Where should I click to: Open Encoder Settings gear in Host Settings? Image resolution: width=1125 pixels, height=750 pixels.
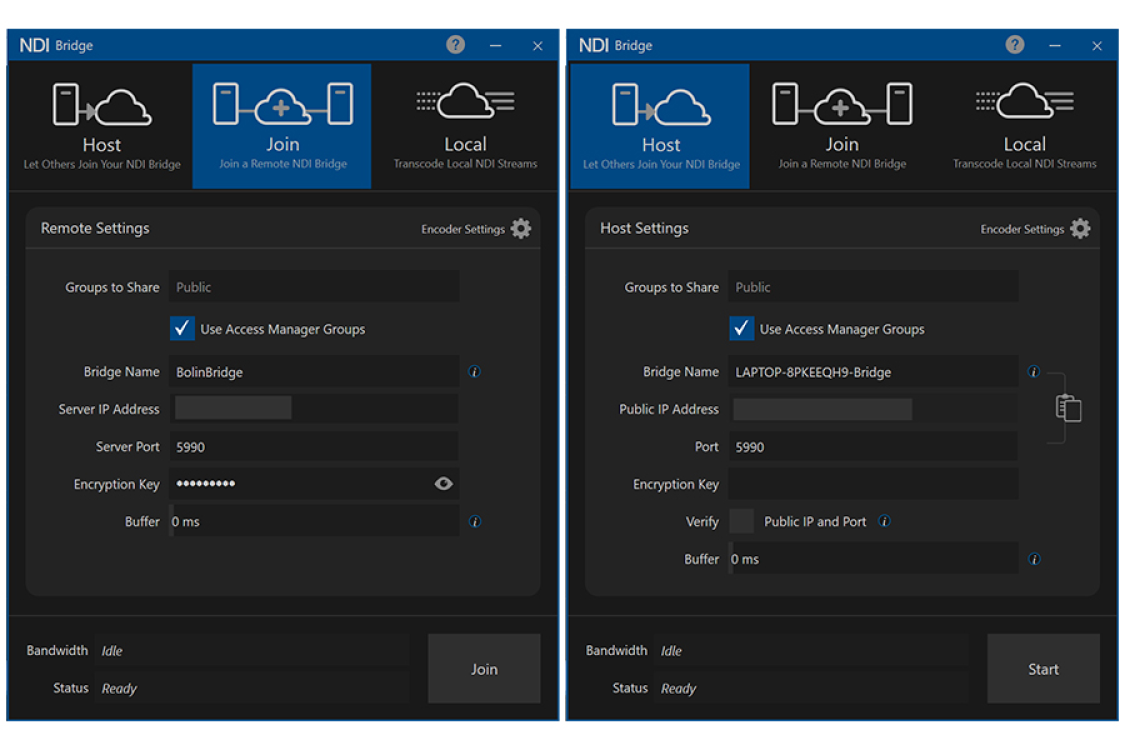[x=1080, y=229]
